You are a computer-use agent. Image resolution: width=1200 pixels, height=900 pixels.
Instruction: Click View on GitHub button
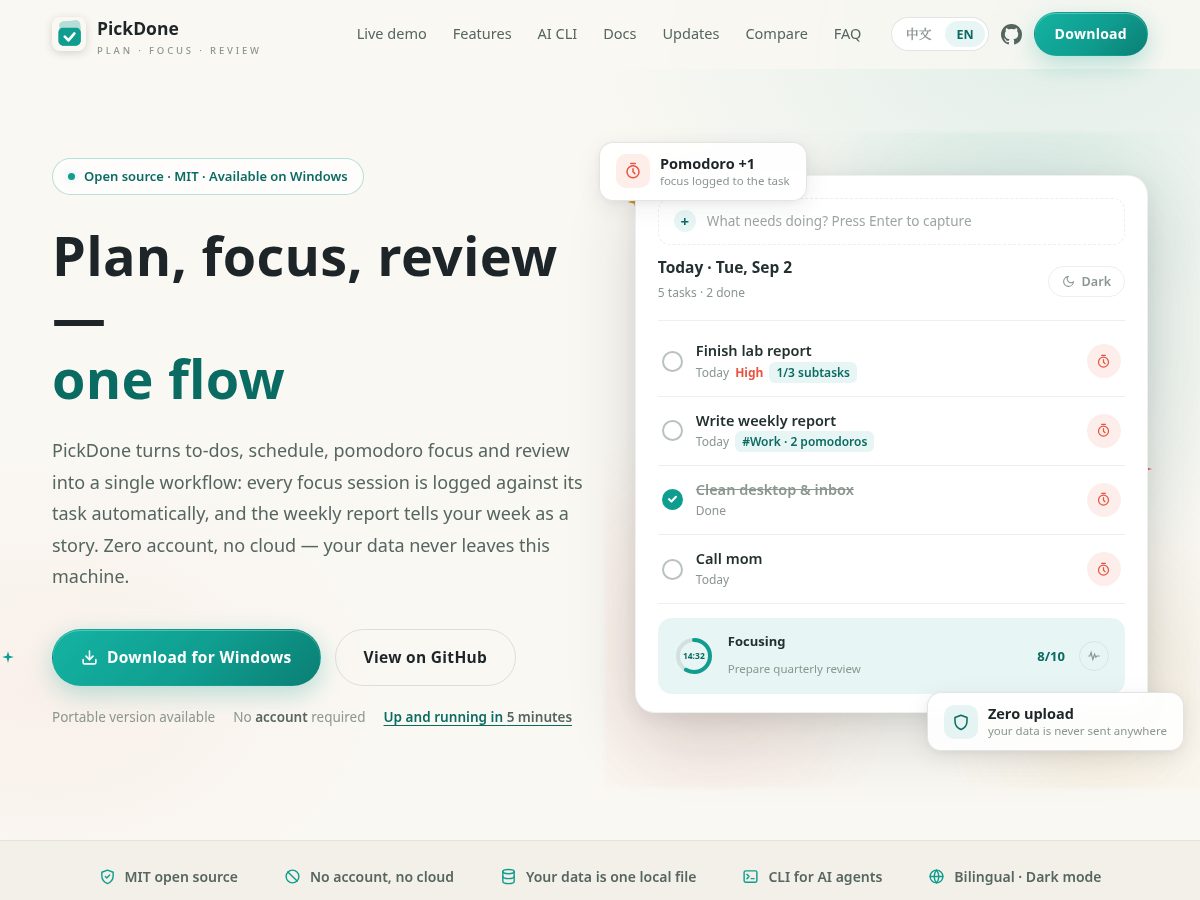(x=425, y=657)
